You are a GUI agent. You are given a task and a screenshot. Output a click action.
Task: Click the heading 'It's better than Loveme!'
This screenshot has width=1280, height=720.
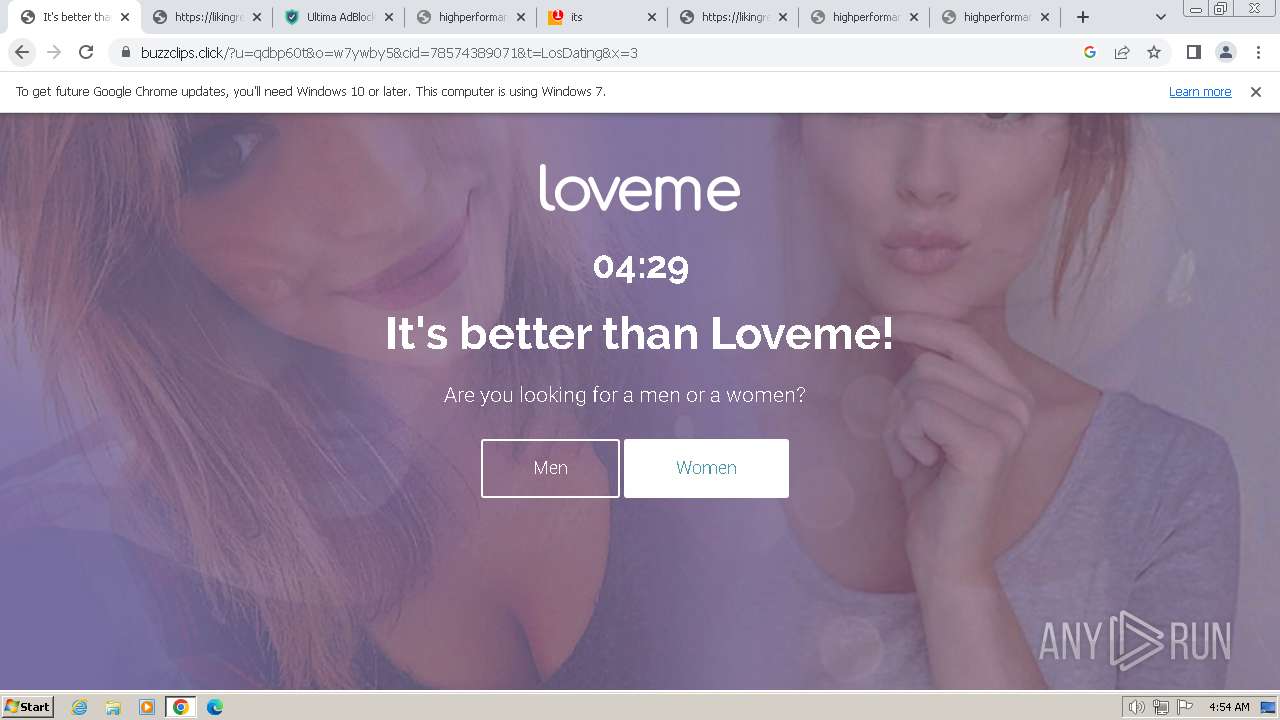coord(639,333)
